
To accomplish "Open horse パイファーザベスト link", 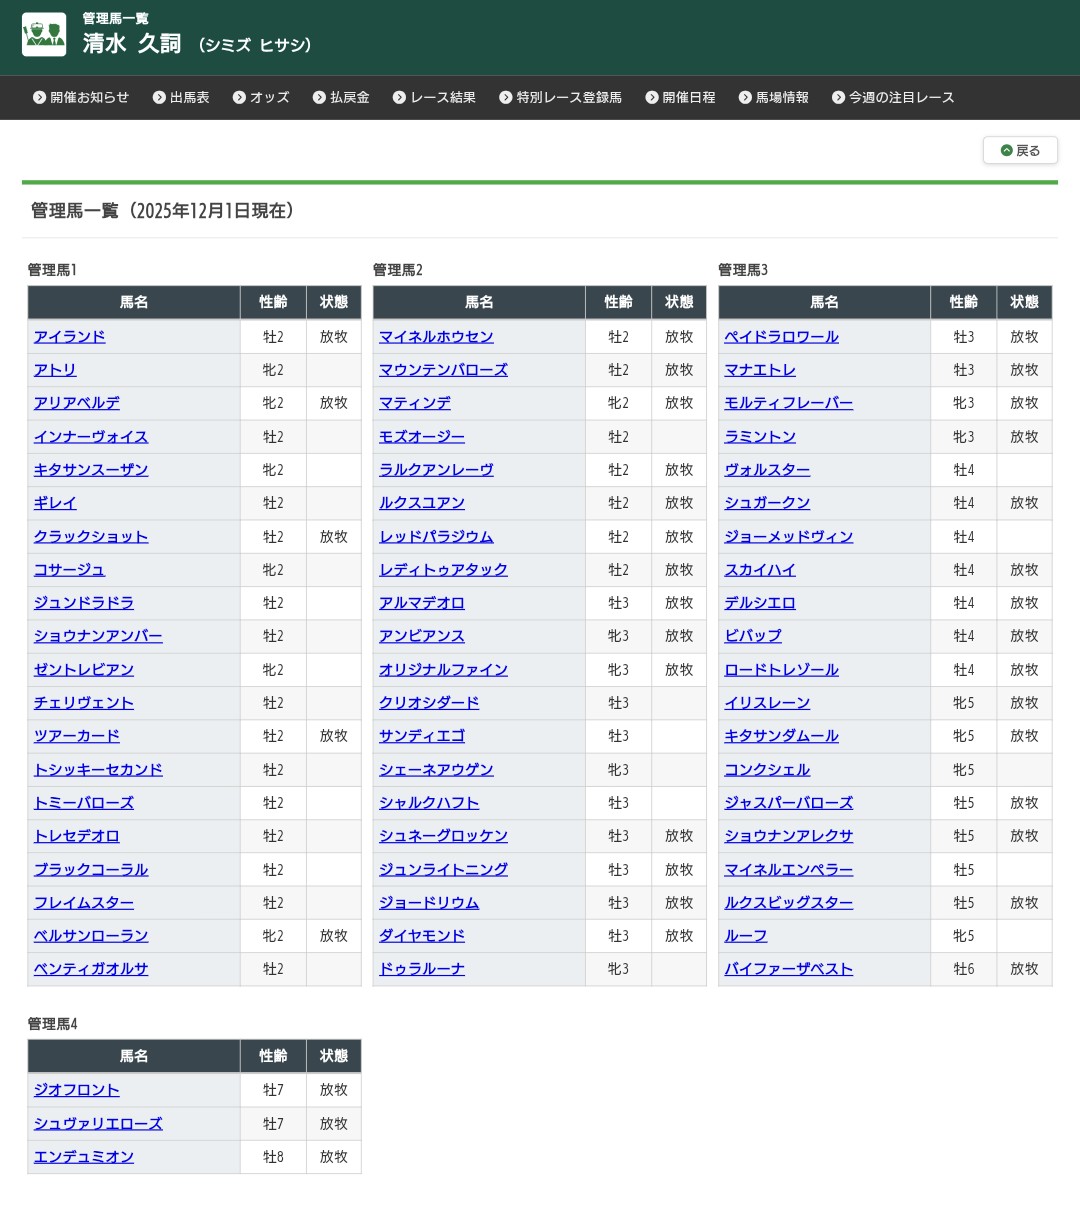I will coord(788,969).
